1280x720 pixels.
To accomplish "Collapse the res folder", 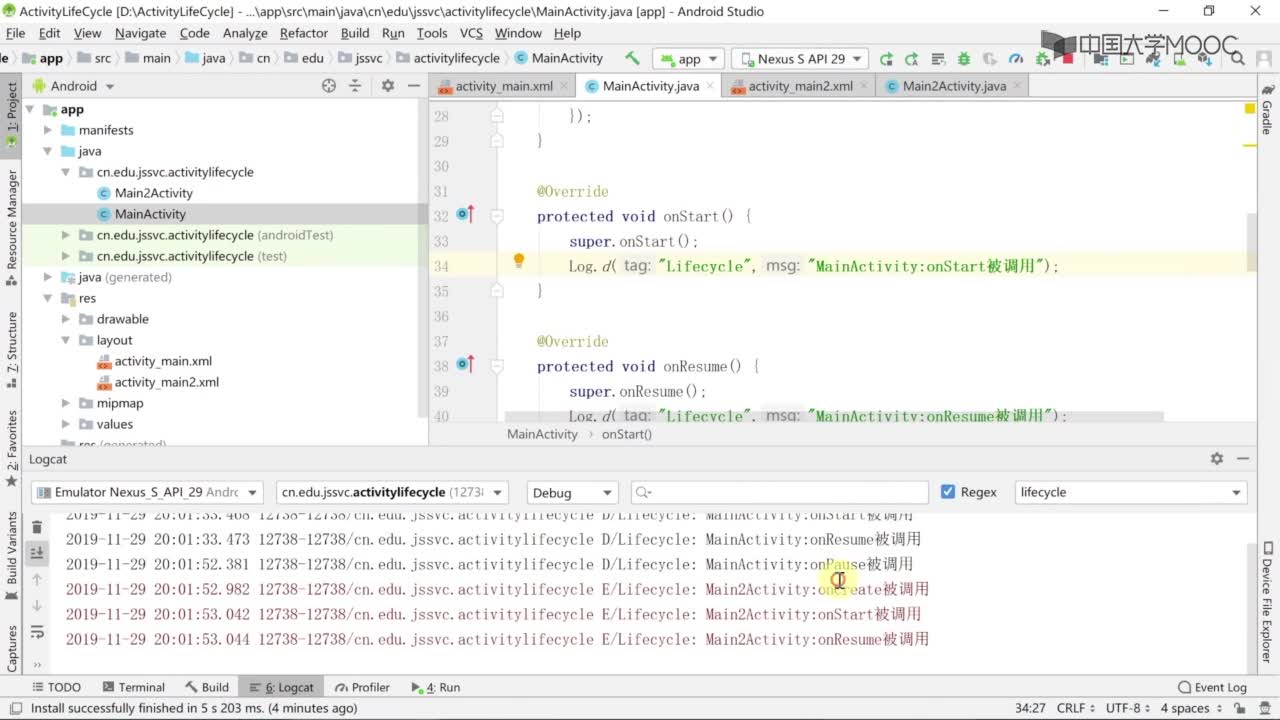I will (x=48, y=298).
